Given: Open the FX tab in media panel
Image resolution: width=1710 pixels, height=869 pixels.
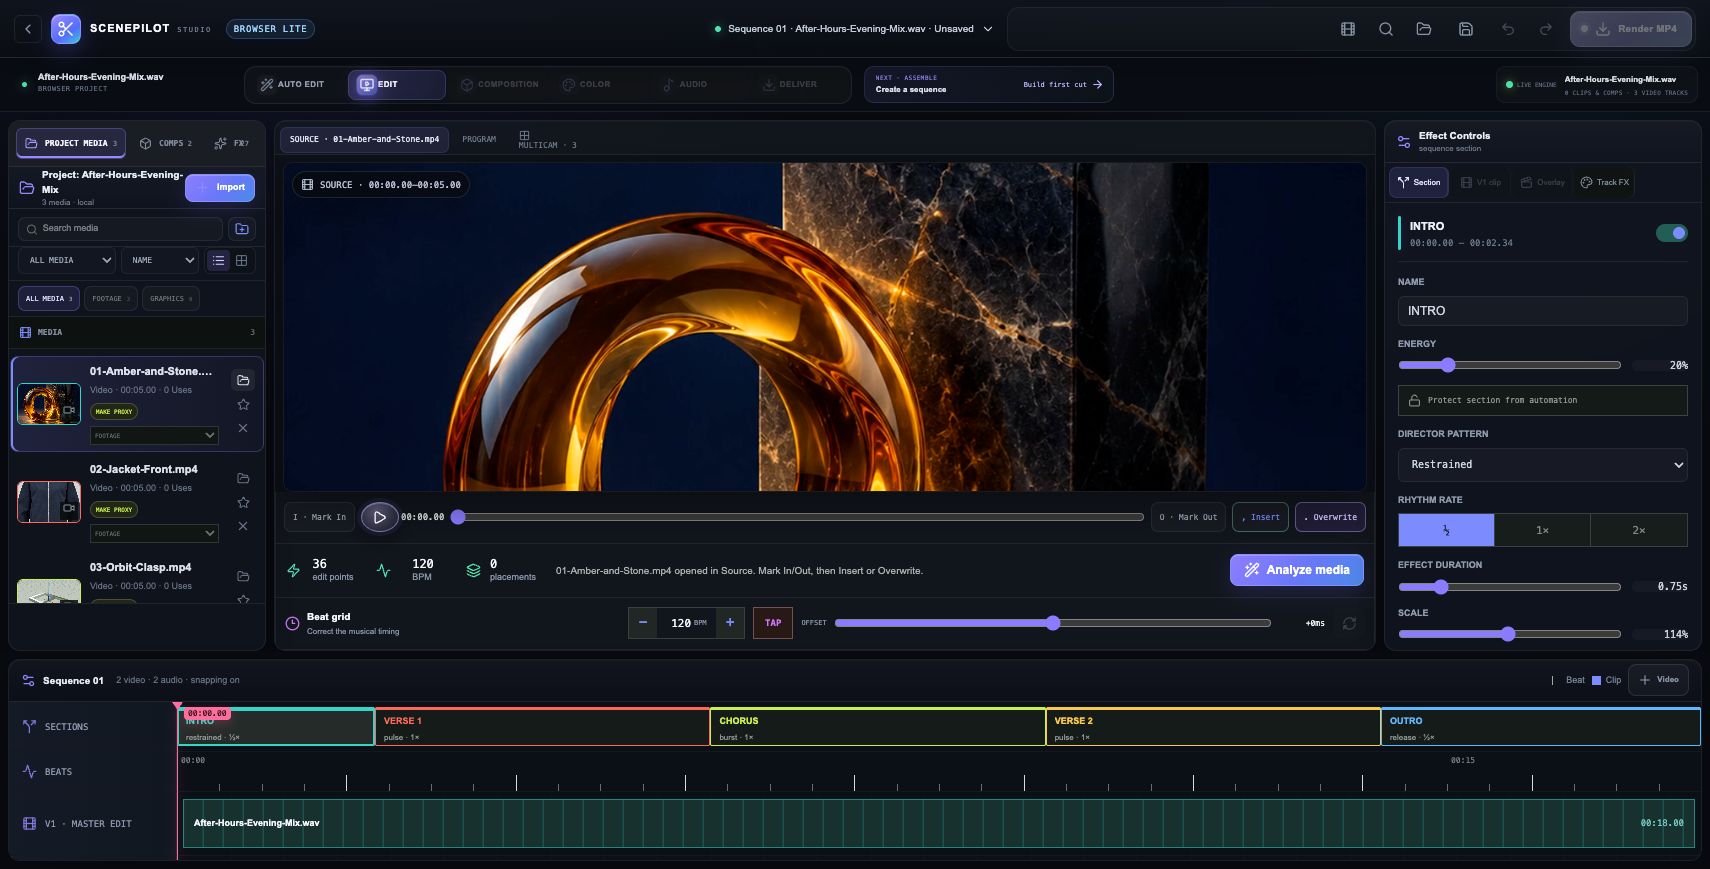Looking at the screenshot, I should [x=232, y=143].
